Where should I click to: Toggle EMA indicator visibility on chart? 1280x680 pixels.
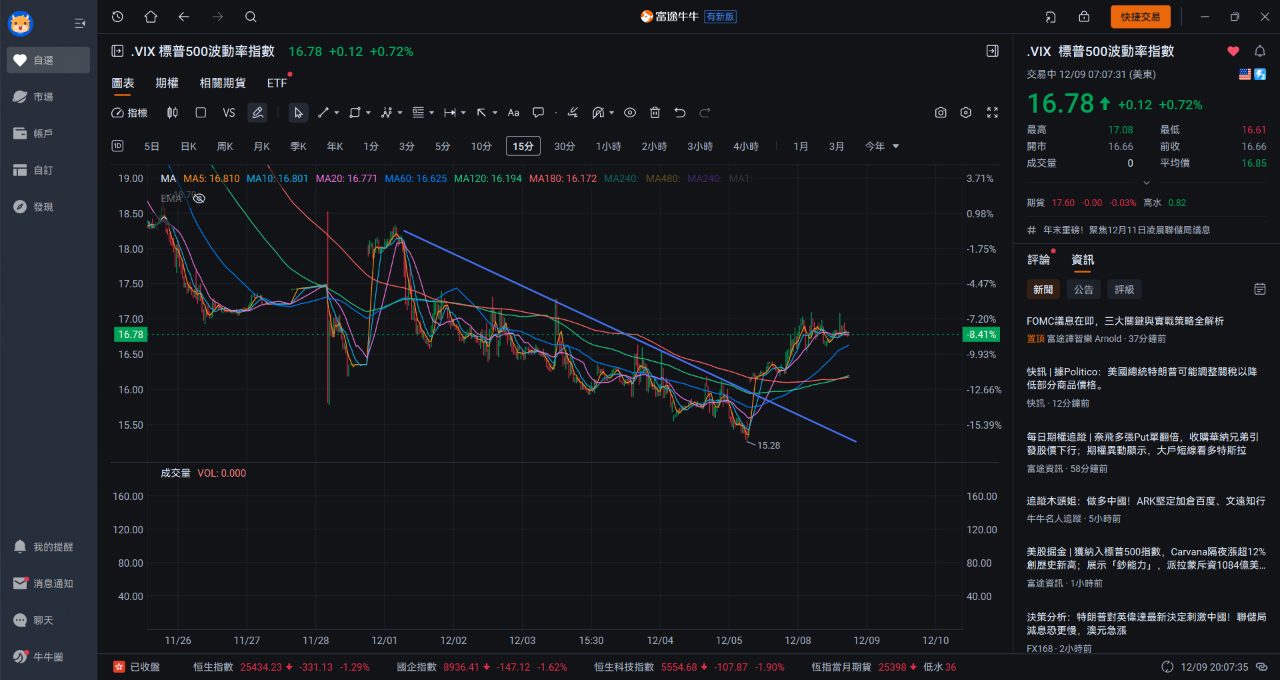tap(199, 199)
